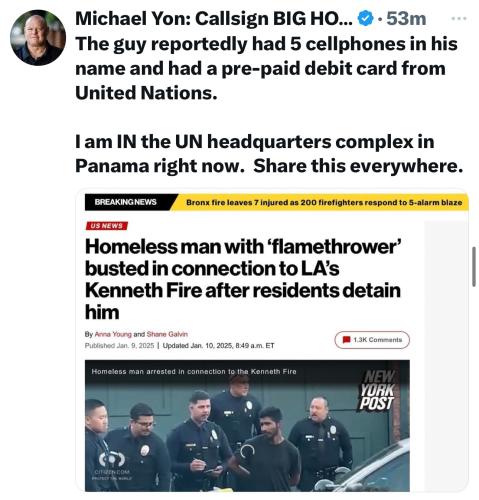Image resolution: width=479 pixels, height=500 pixels.
Task: Open the Bronx fire breaking headline
Action: pyautogui.click(x=324, y=202)
